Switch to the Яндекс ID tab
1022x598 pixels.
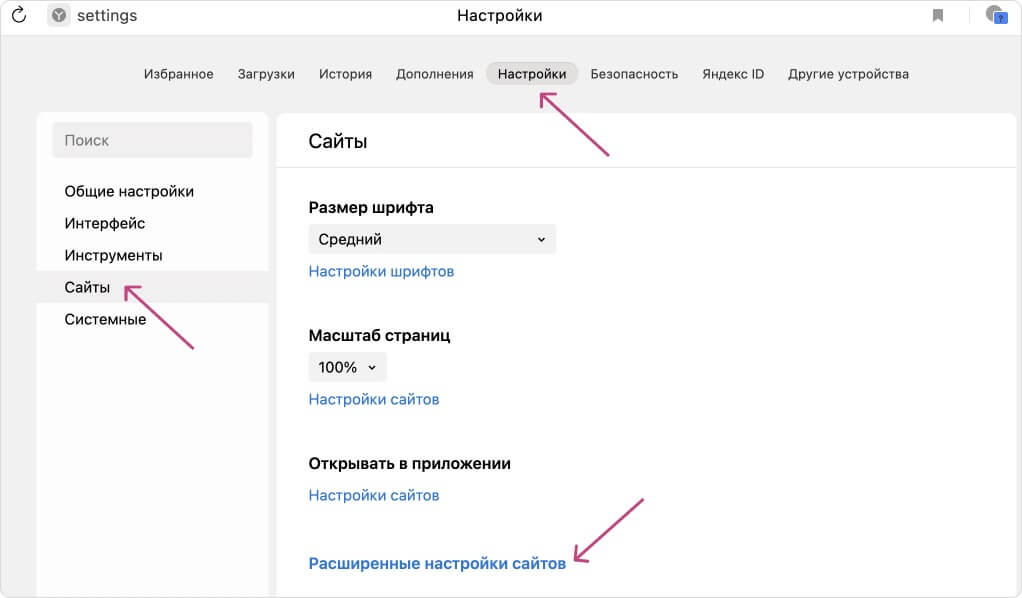click(733, 73)
